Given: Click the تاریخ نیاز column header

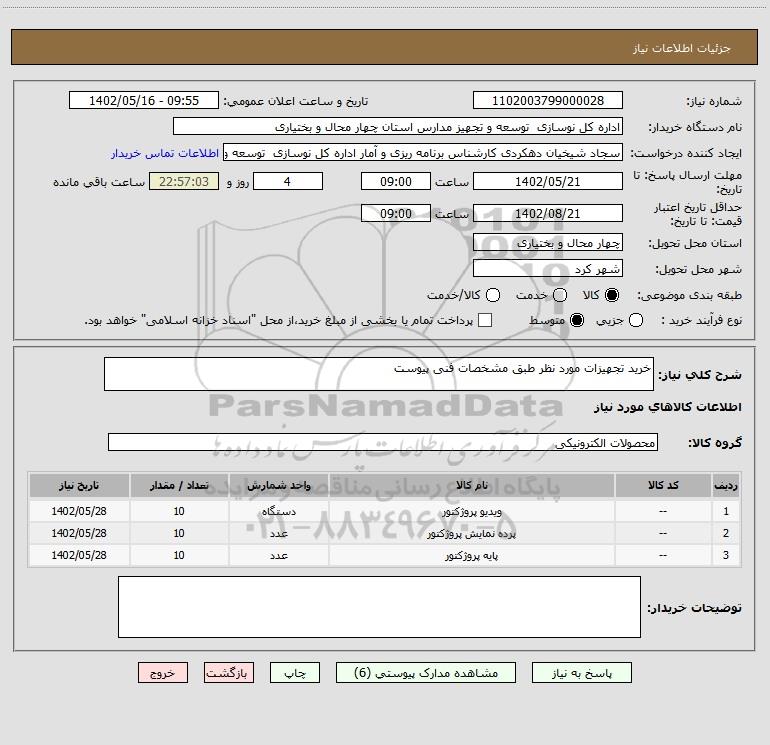Looking at the screenshot, I should point(79,486).
